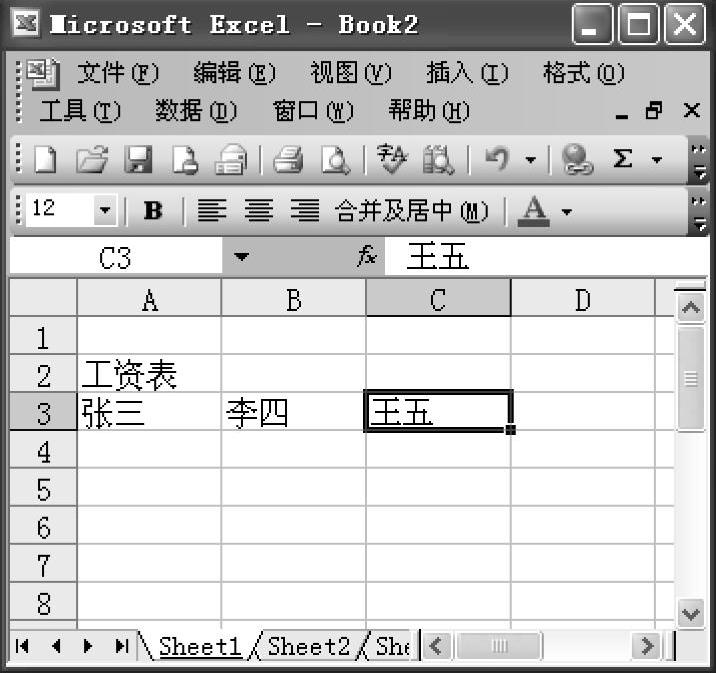This screenshot has width=716, height=673.
Task: Expand standard toolbar options chevron
Action: [699, 161]
